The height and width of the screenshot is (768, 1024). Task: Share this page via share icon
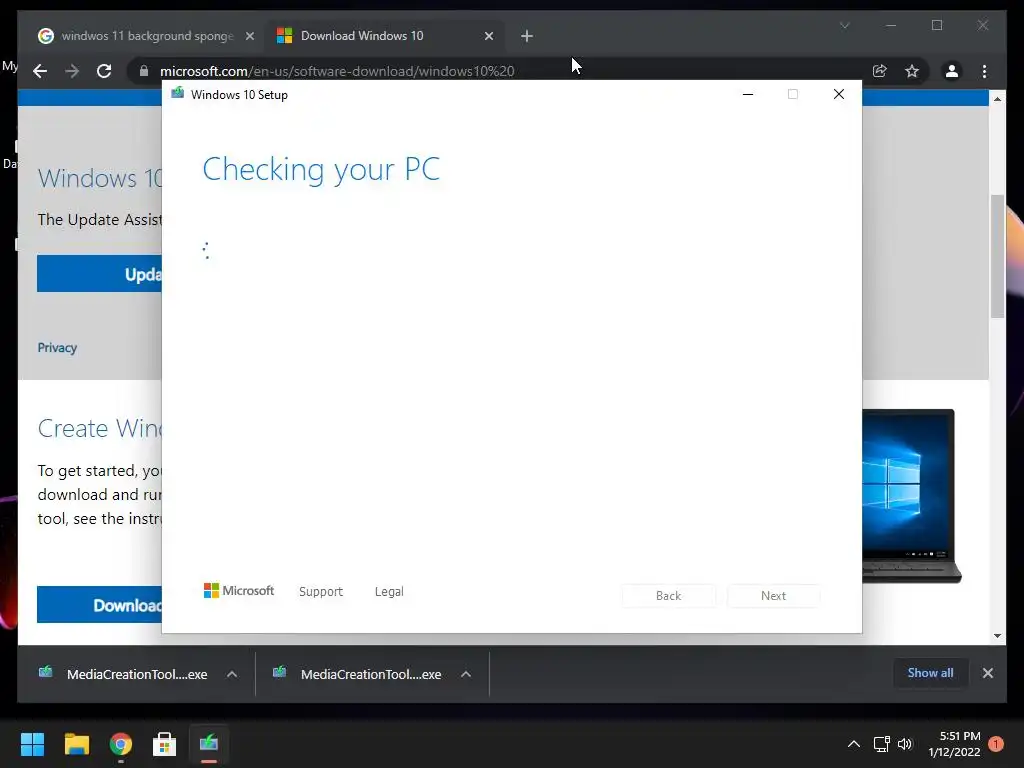880,71
